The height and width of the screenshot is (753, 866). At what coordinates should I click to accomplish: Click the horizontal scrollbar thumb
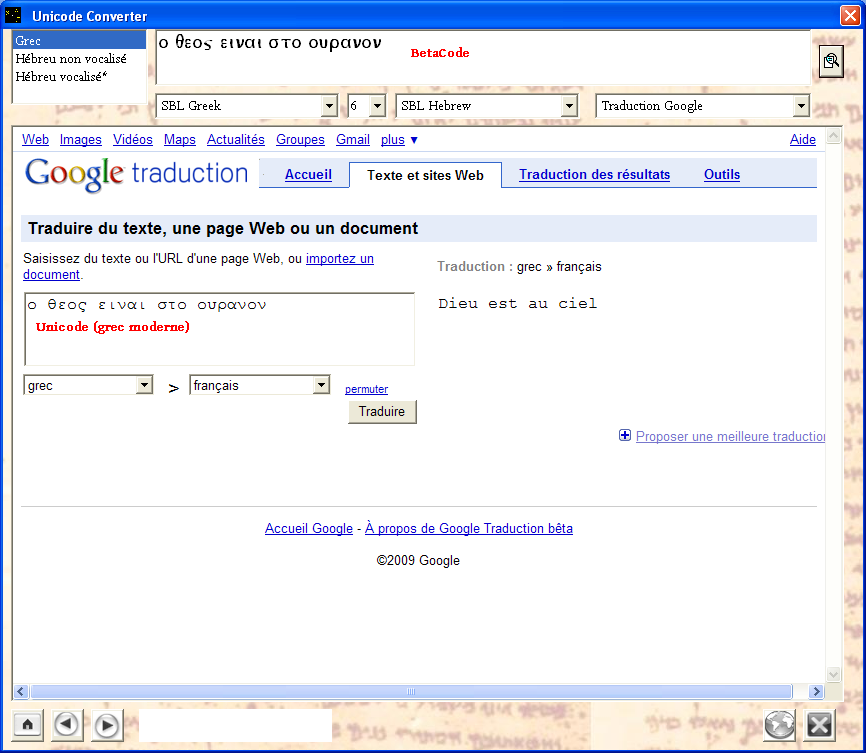411,691
